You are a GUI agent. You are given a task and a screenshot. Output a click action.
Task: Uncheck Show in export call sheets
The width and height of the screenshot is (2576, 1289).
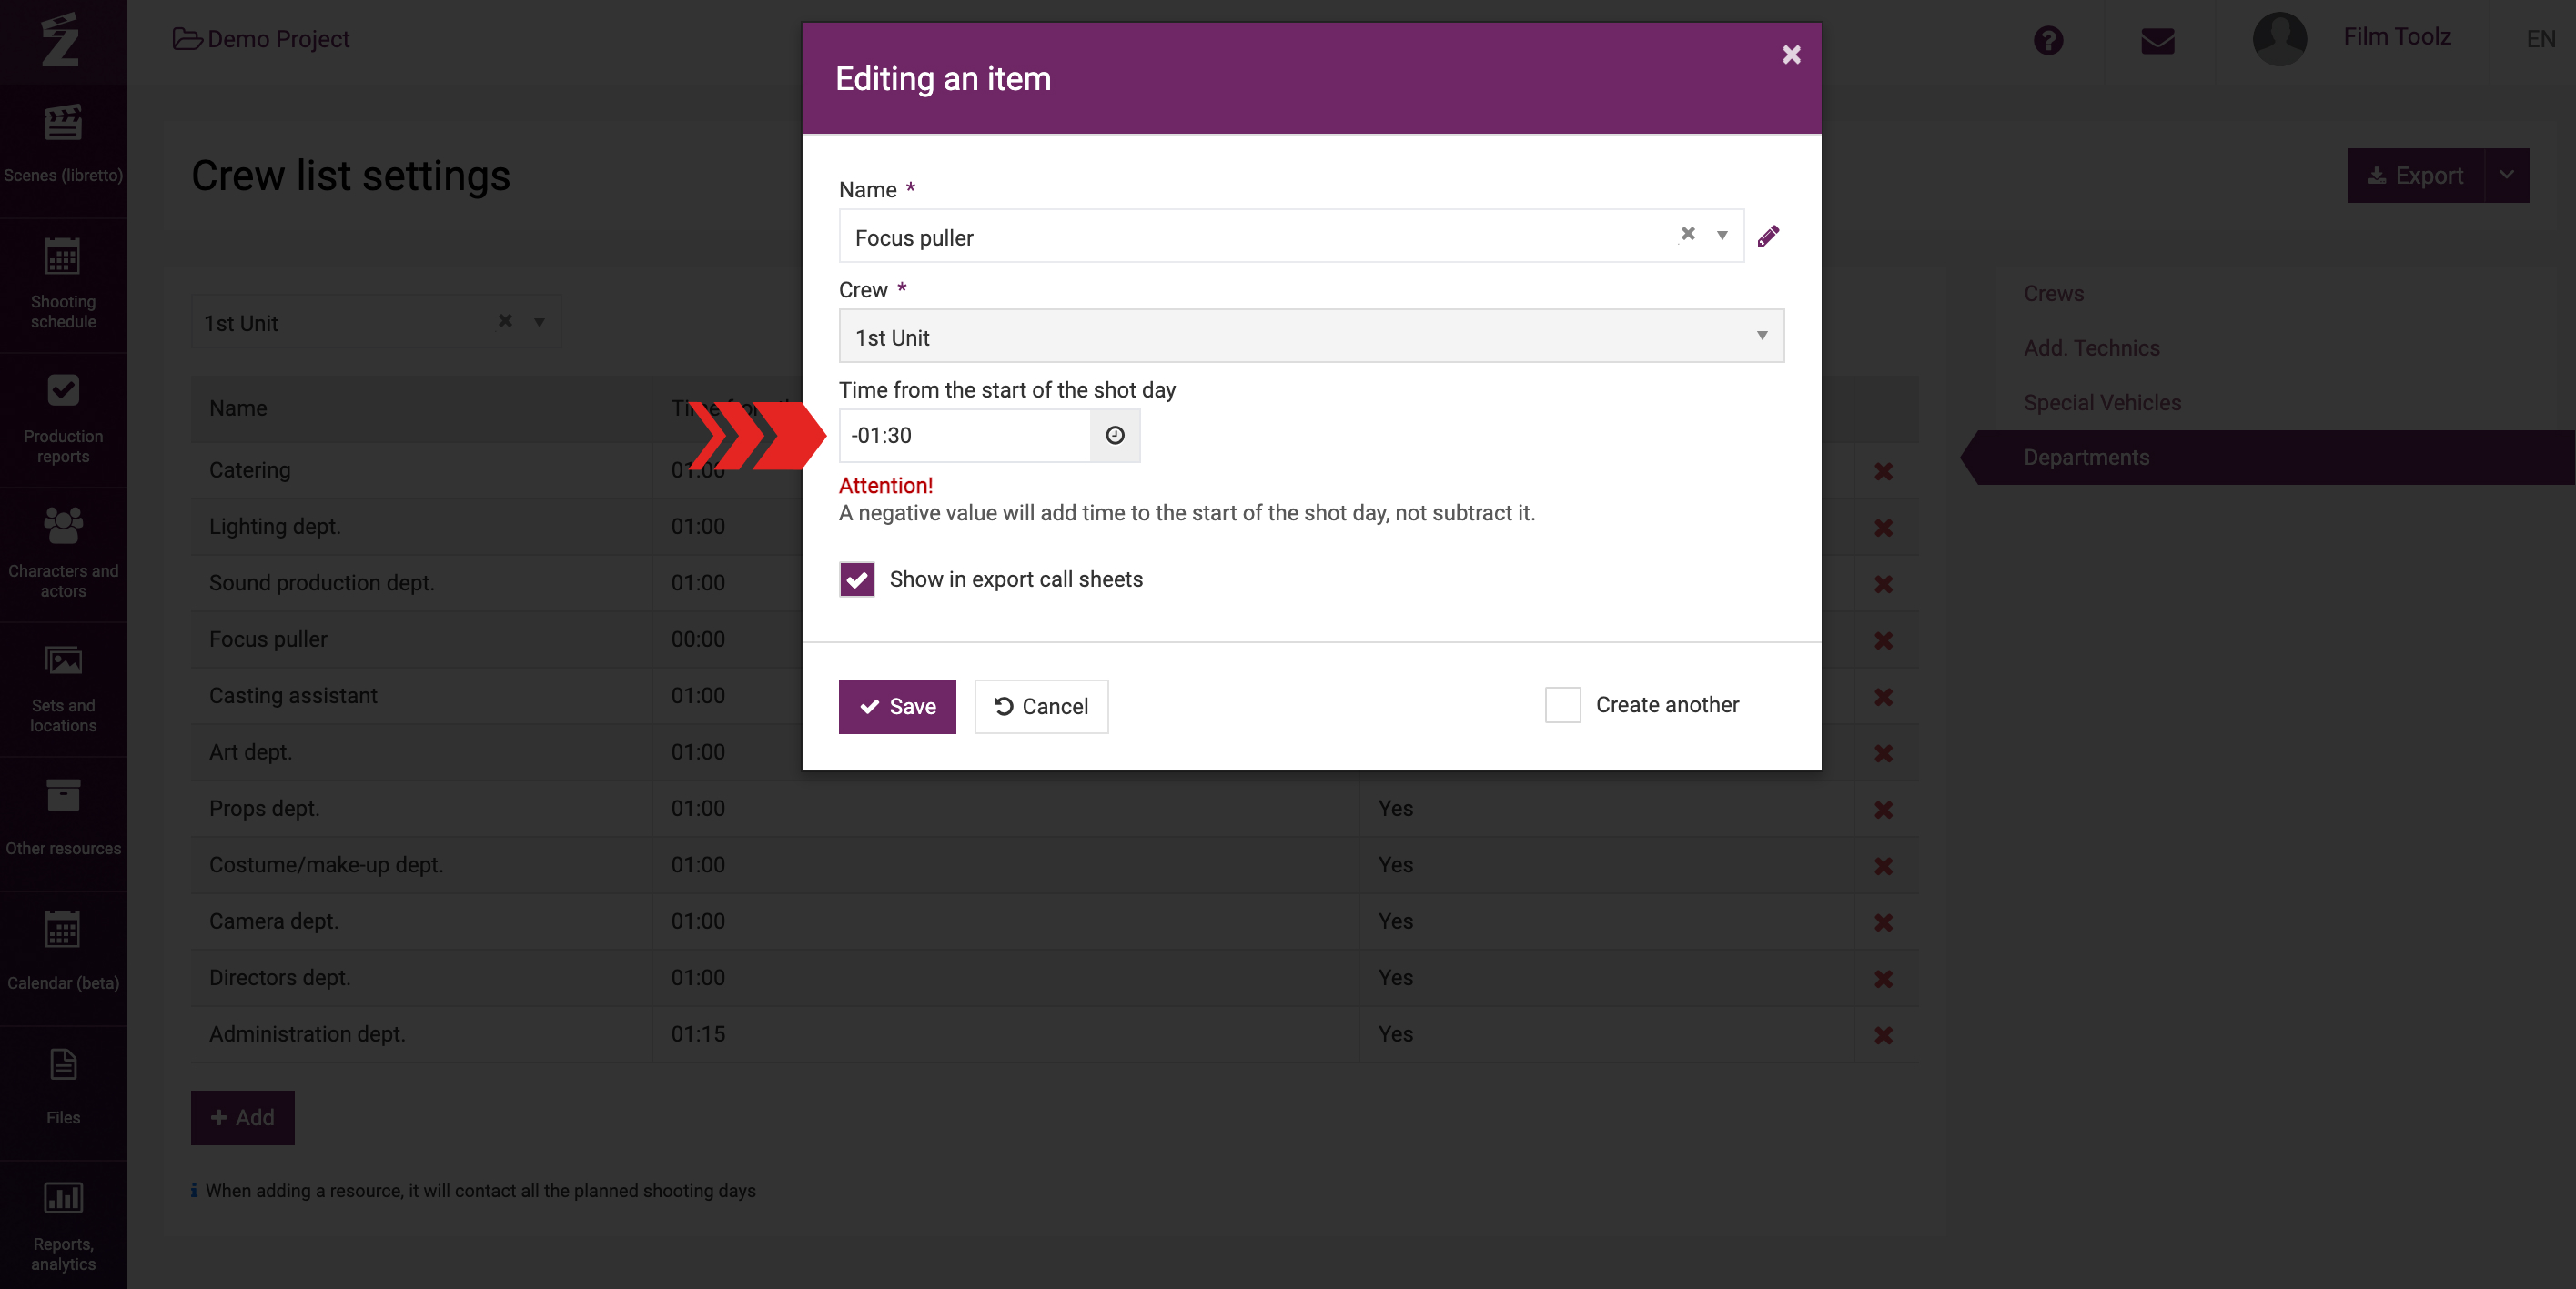pyautogui.click(x=856, y=579)
